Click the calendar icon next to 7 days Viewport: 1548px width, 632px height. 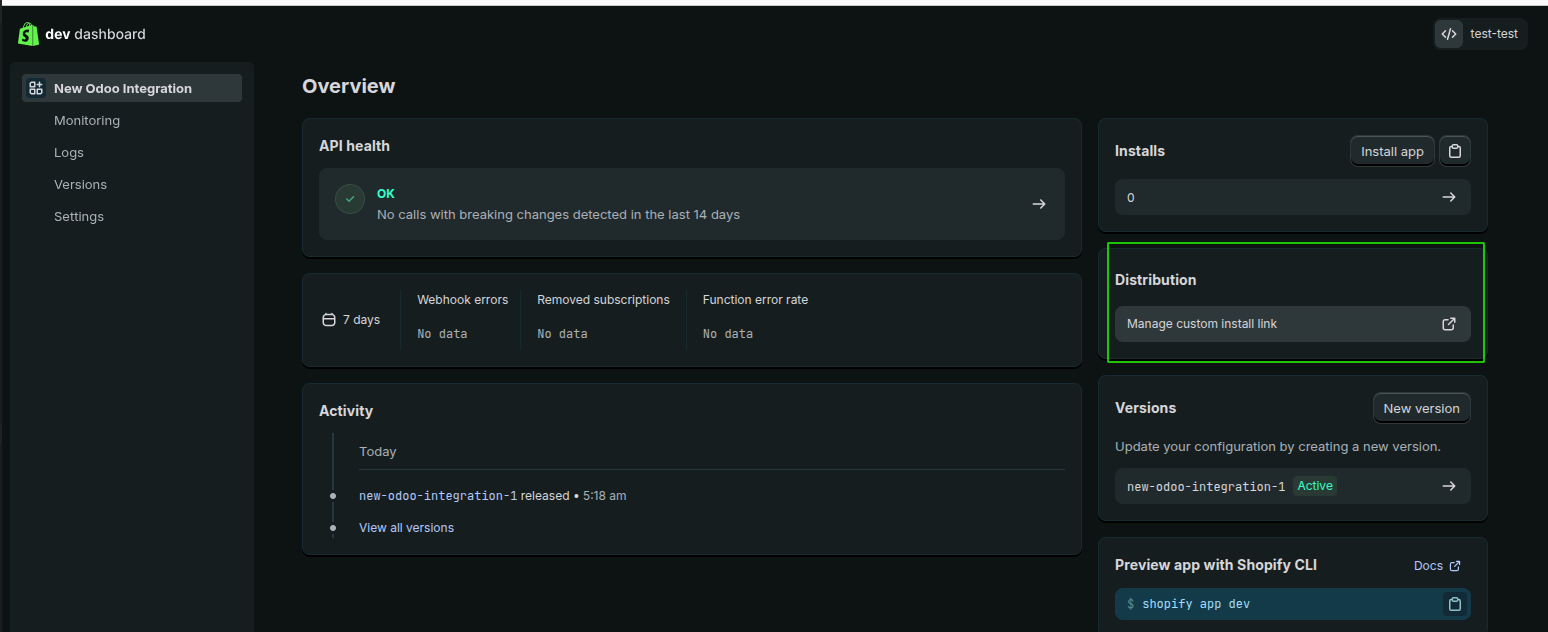(x=328, y=319)
